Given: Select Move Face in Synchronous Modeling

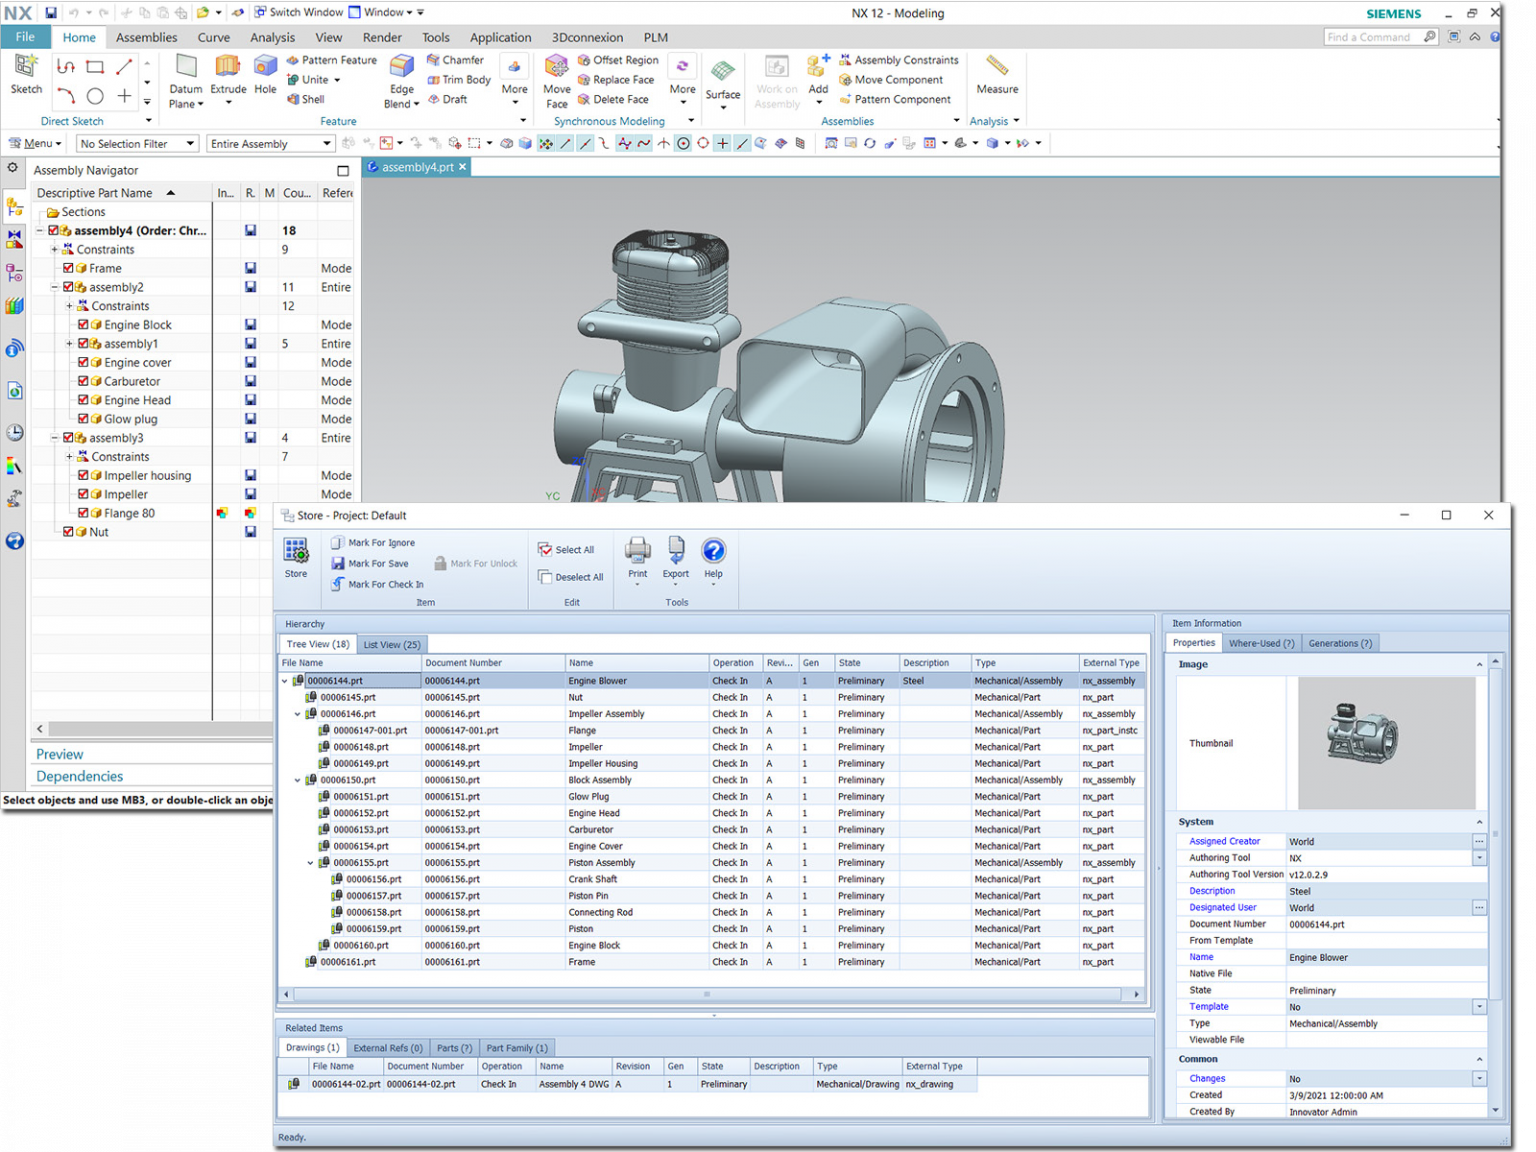Looking at the screenshot, I should click(556, 80).
